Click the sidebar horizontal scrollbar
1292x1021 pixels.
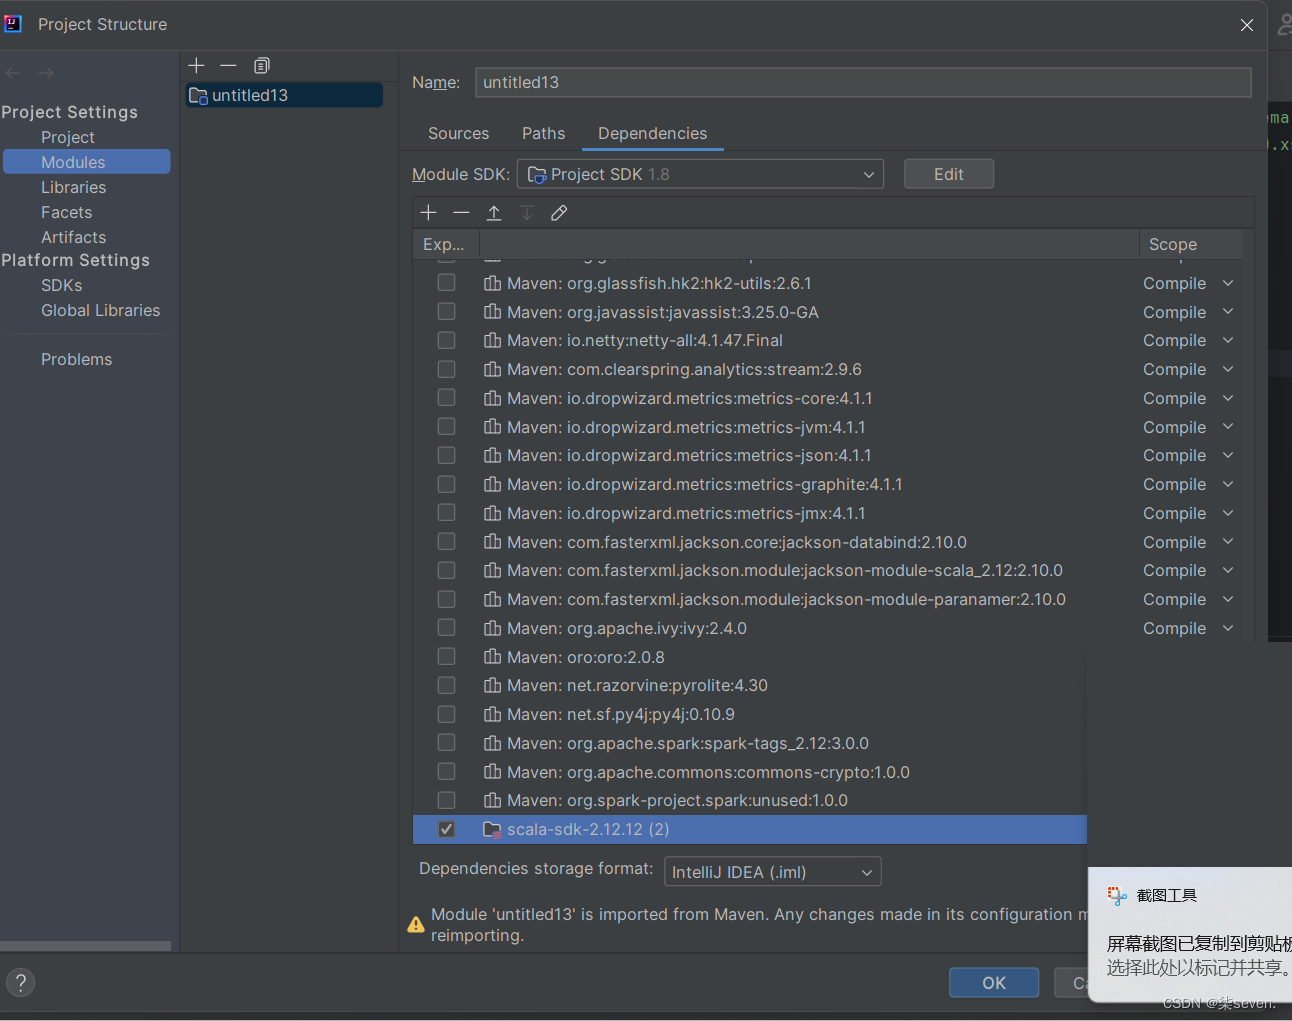(85, 945)
